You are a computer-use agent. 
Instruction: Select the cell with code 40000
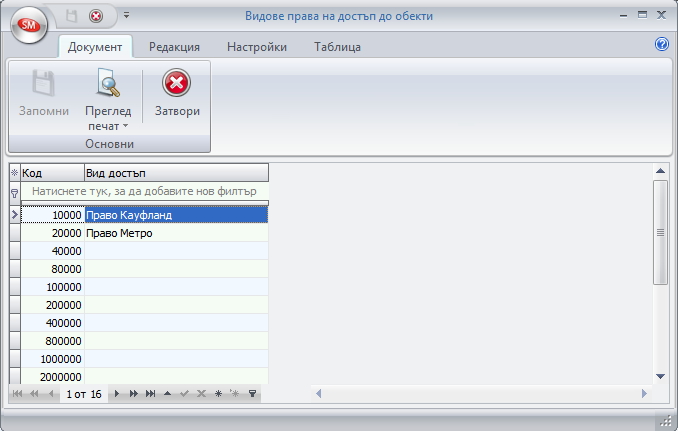click(52, 251)
